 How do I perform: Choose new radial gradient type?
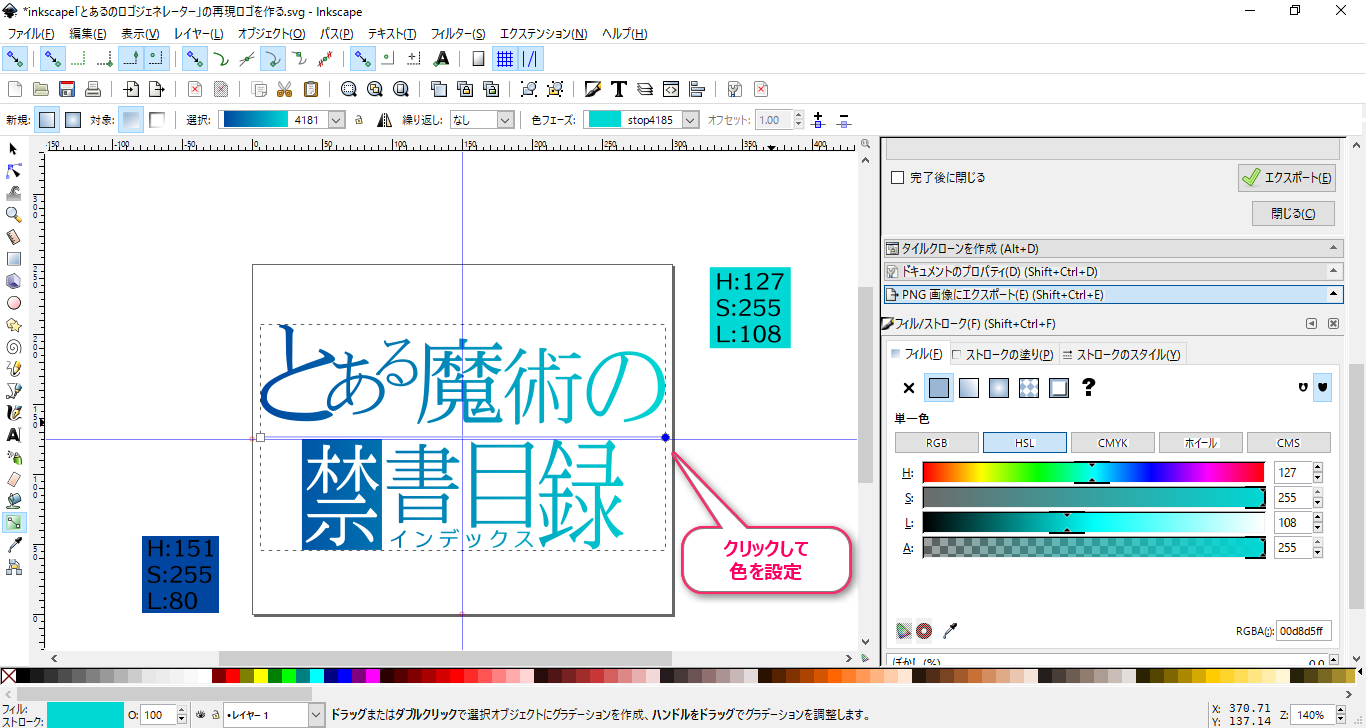tap(73, 120)
